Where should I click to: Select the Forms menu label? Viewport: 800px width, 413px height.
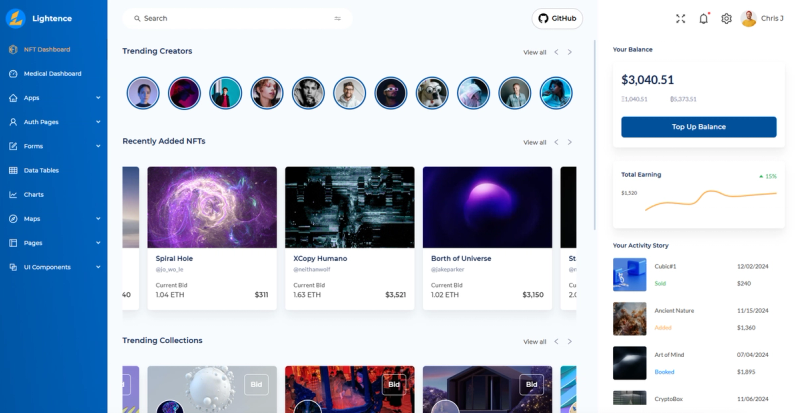coord(33,146)
